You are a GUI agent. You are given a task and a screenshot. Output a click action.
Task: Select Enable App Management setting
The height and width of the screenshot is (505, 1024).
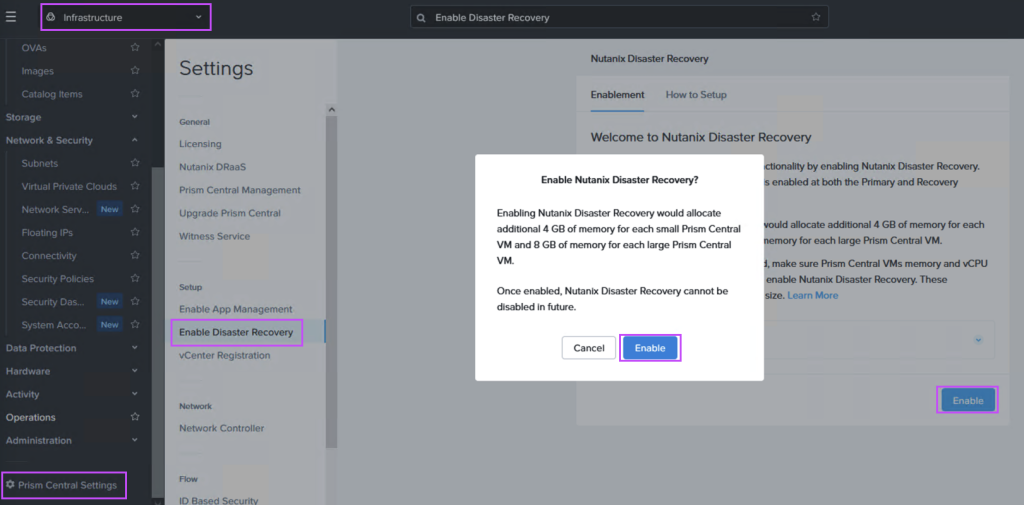click(235, 309)
